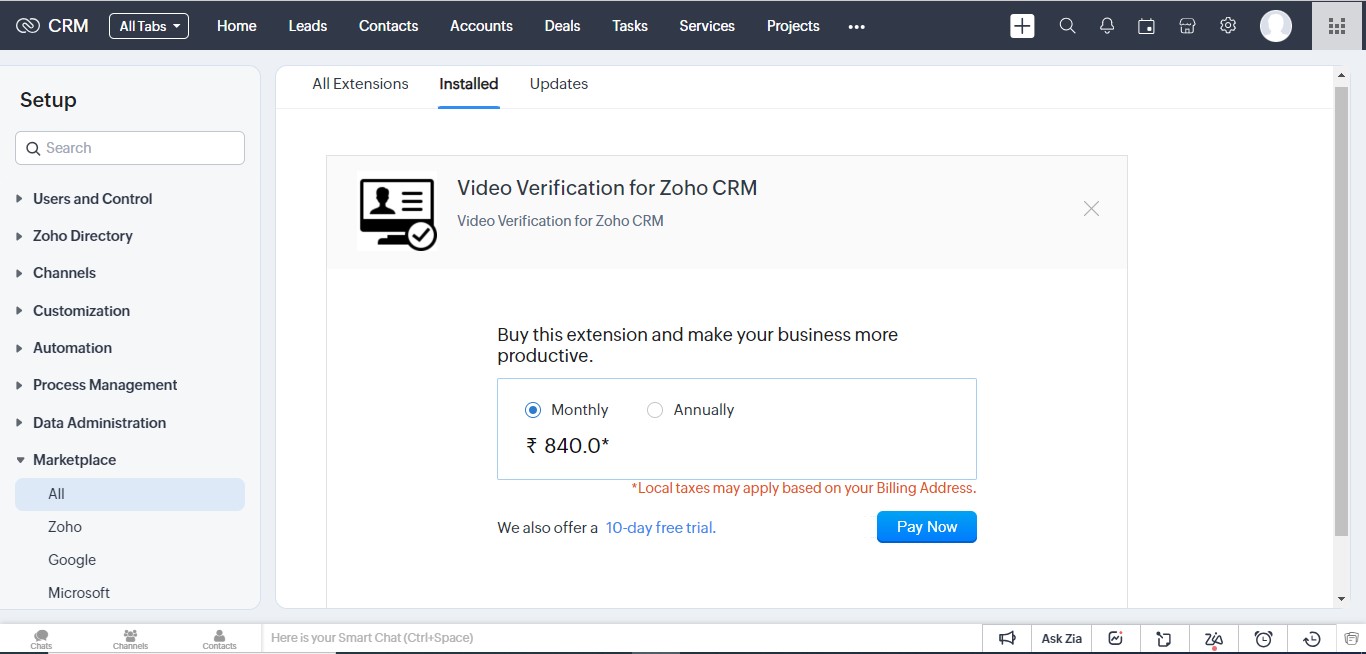Expand Process Management section

[105, 385]
